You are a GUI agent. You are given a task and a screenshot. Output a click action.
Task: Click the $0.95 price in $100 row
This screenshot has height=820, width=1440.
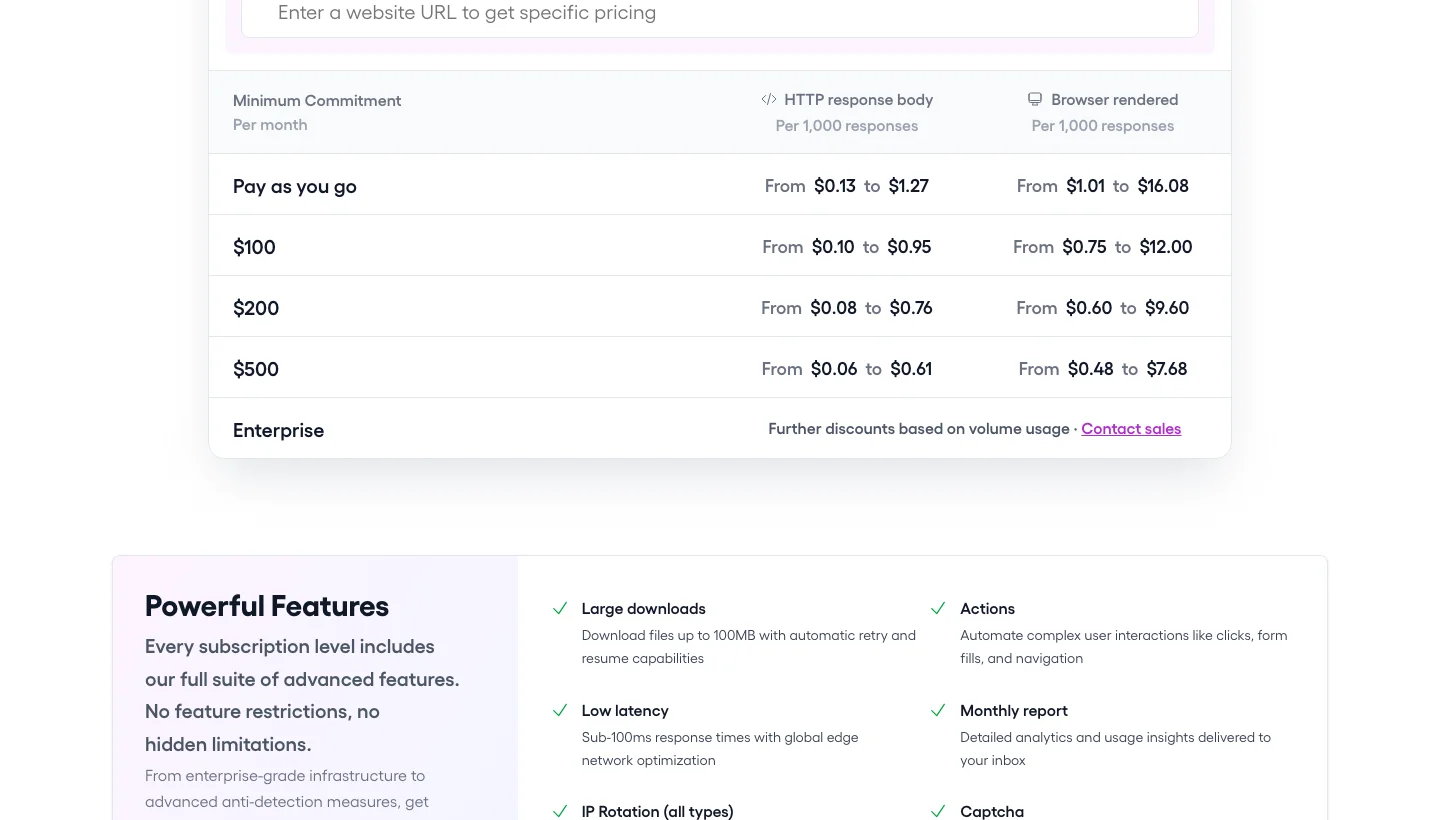[x=910, y=247]
